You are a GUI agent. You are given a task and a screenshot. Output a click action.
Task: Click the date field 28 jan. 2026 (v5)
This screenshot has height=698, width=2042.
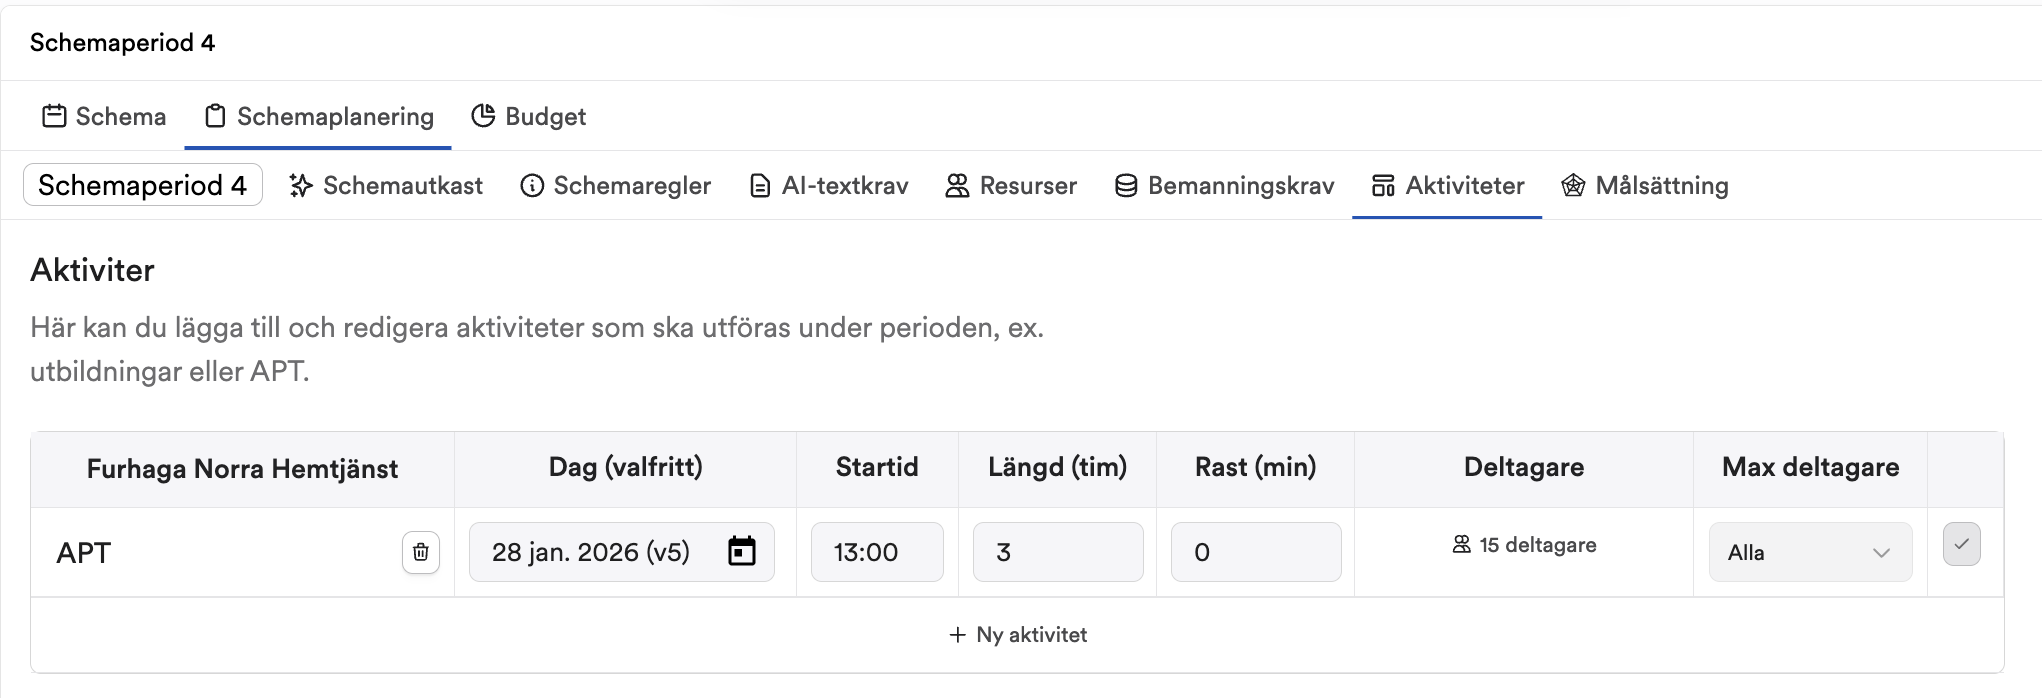click(622, 552)
